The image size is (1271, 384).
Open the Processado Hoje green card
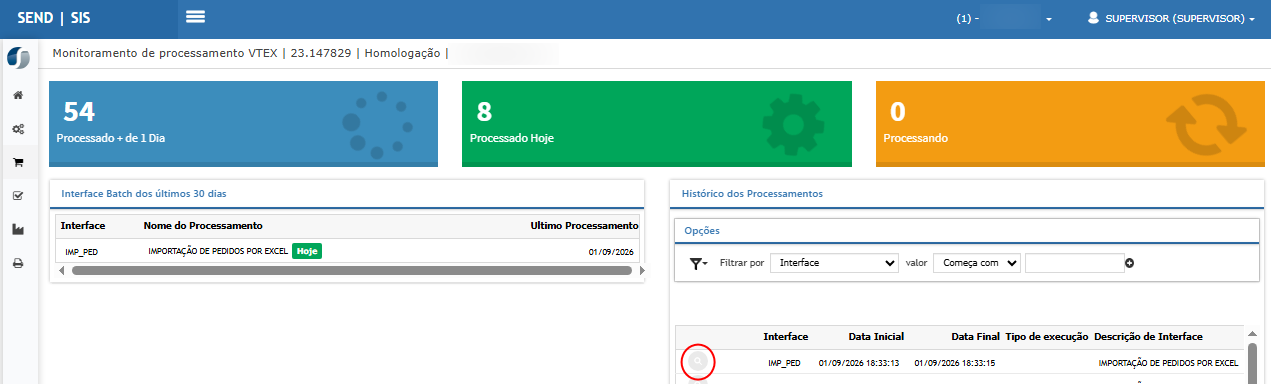pos(657,123)
